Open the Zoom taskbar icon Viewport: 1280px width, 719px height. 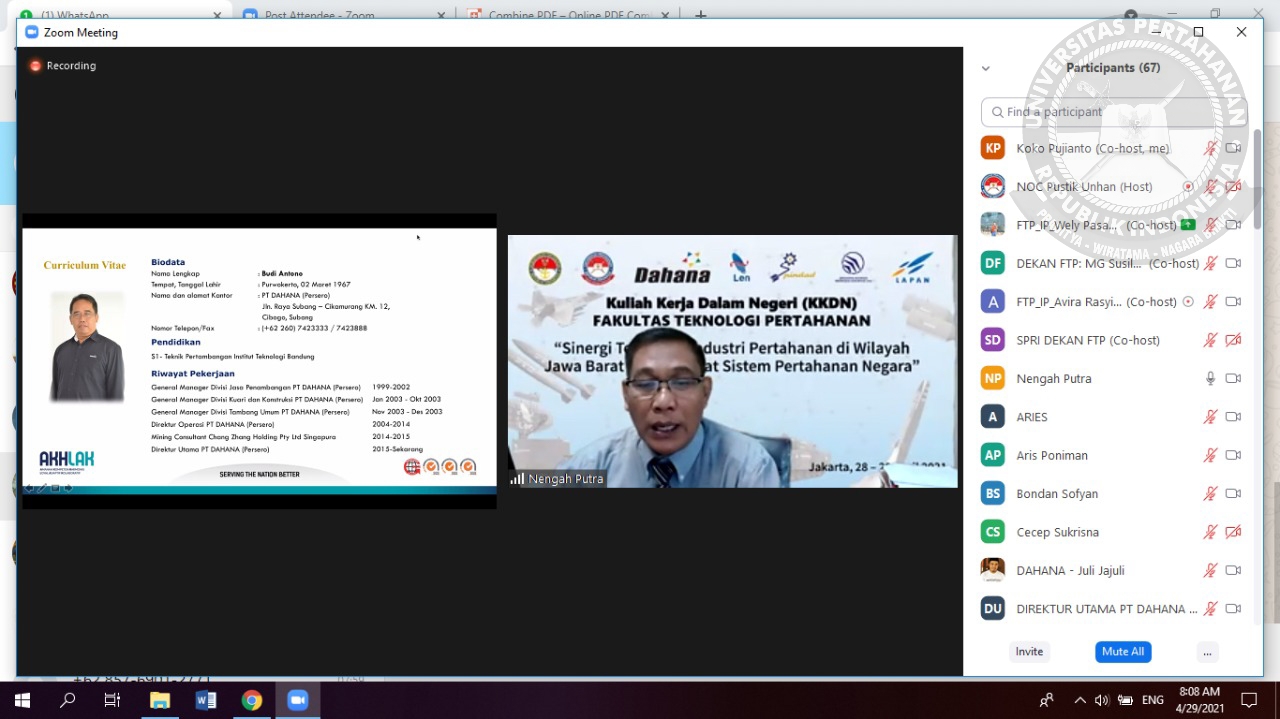(298, 700)
